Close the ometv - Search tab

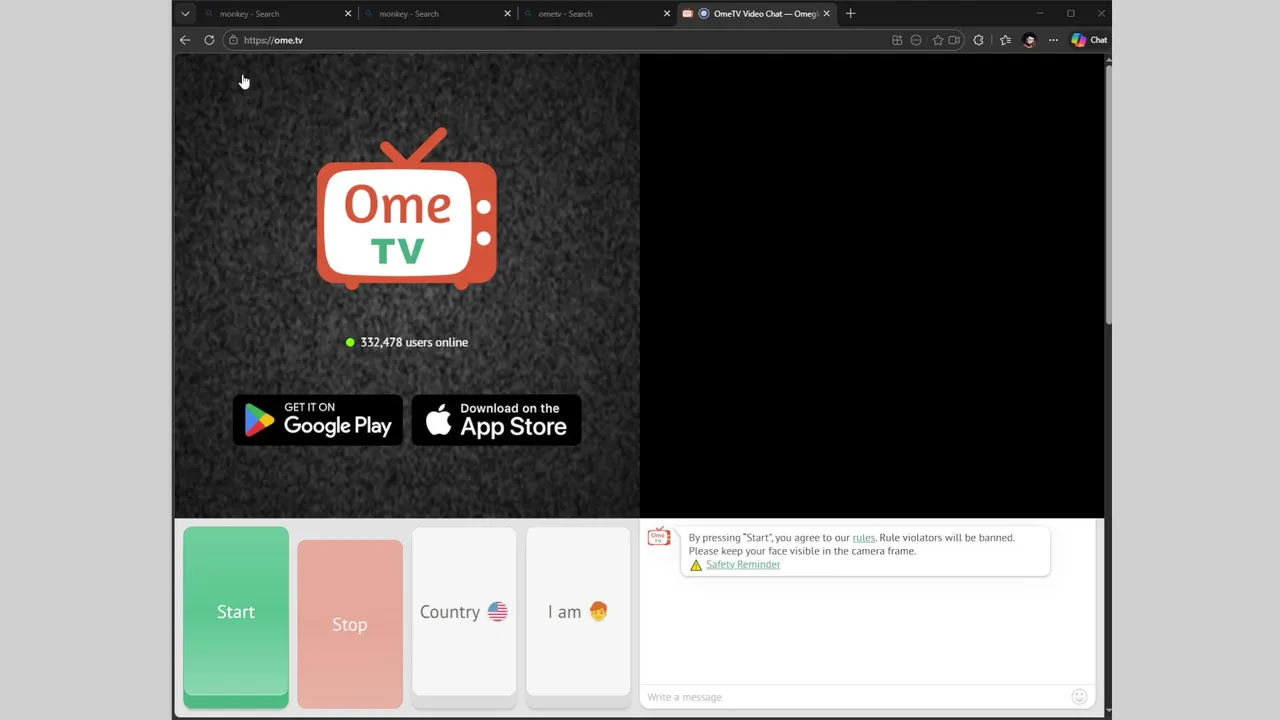coord(667,14)
